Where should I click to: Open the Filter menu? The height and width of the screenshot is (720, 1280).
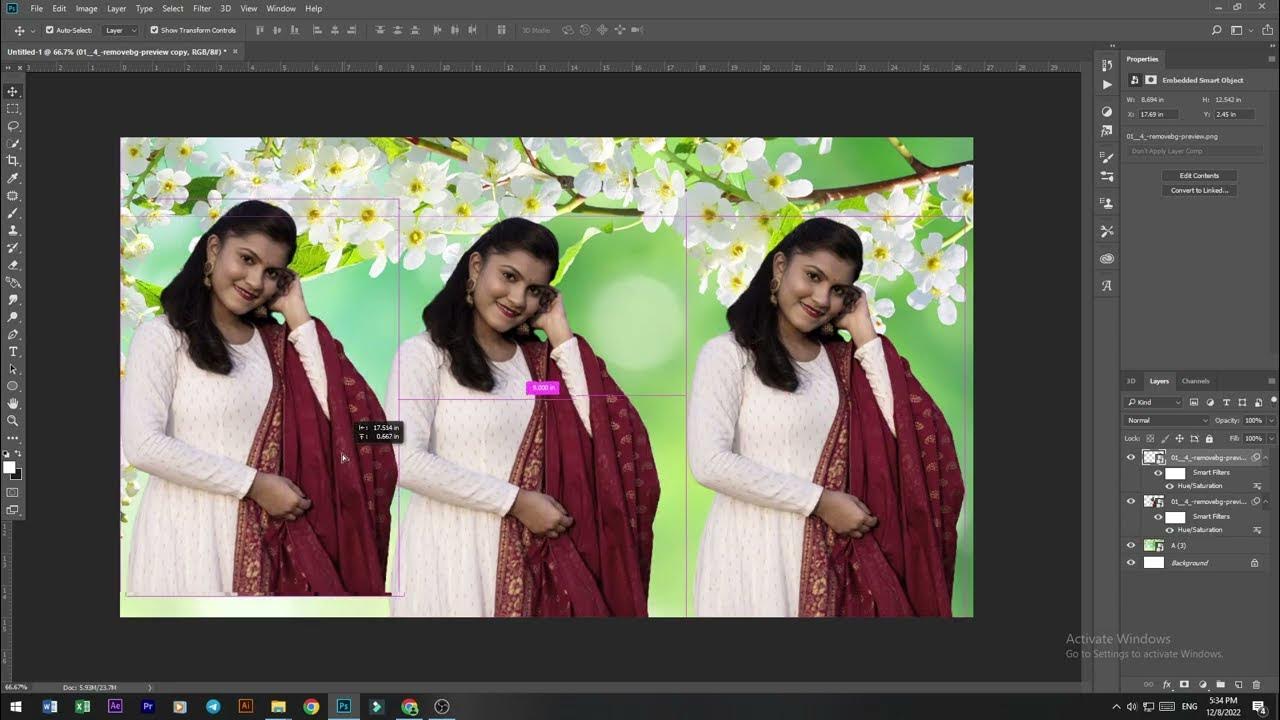[202, 8]
